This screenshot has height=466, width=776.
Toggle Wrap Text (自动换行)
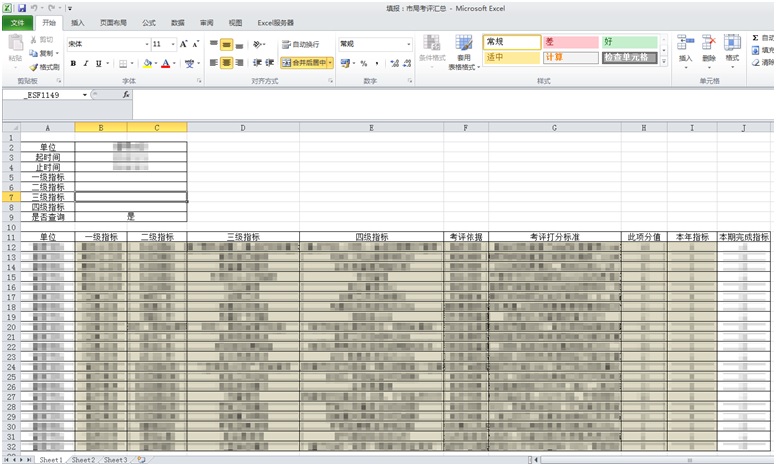point(301,44)
